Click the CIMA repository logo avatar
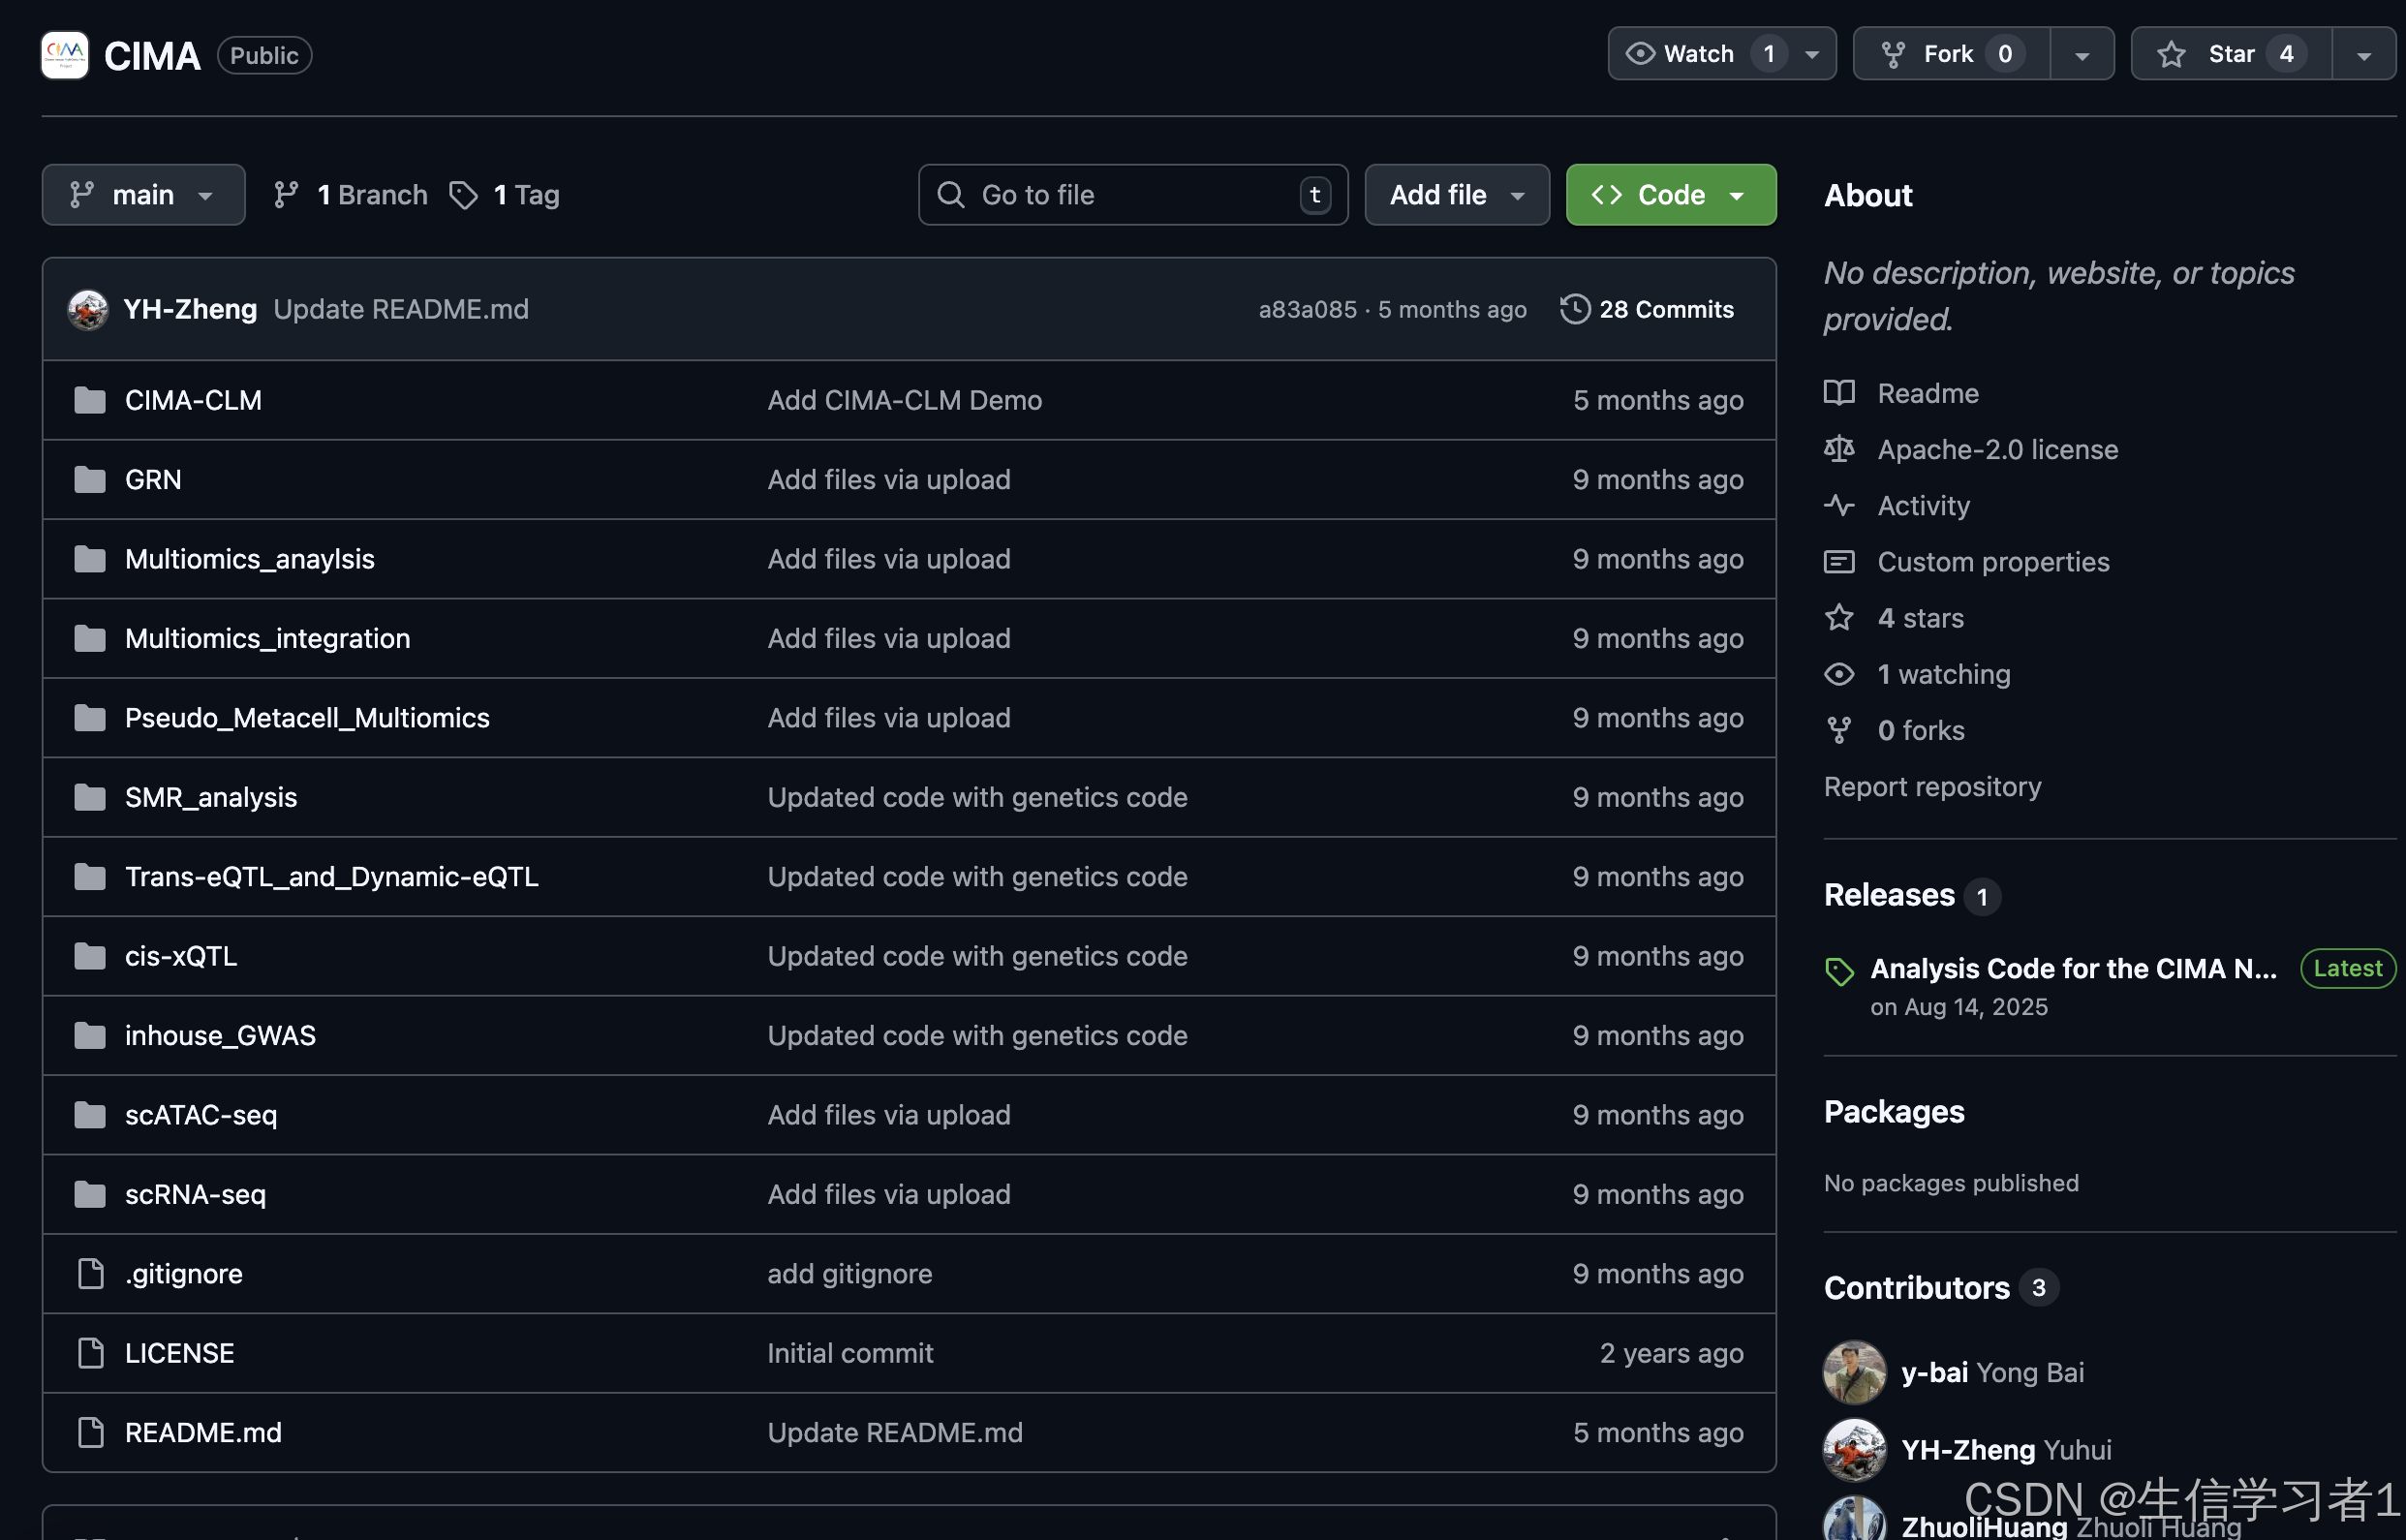This screenshot has height=1540, width=2406. [65, 55]
